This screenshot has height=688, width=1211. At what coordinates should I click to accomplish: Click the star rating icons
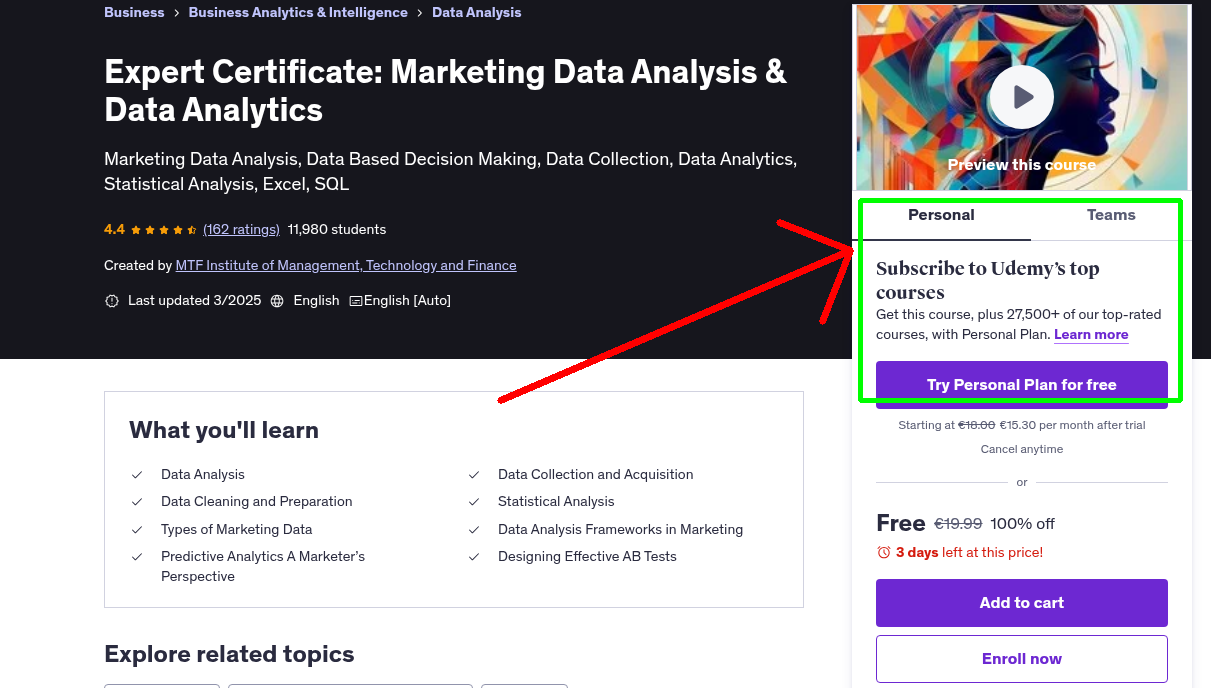[164, 230]
